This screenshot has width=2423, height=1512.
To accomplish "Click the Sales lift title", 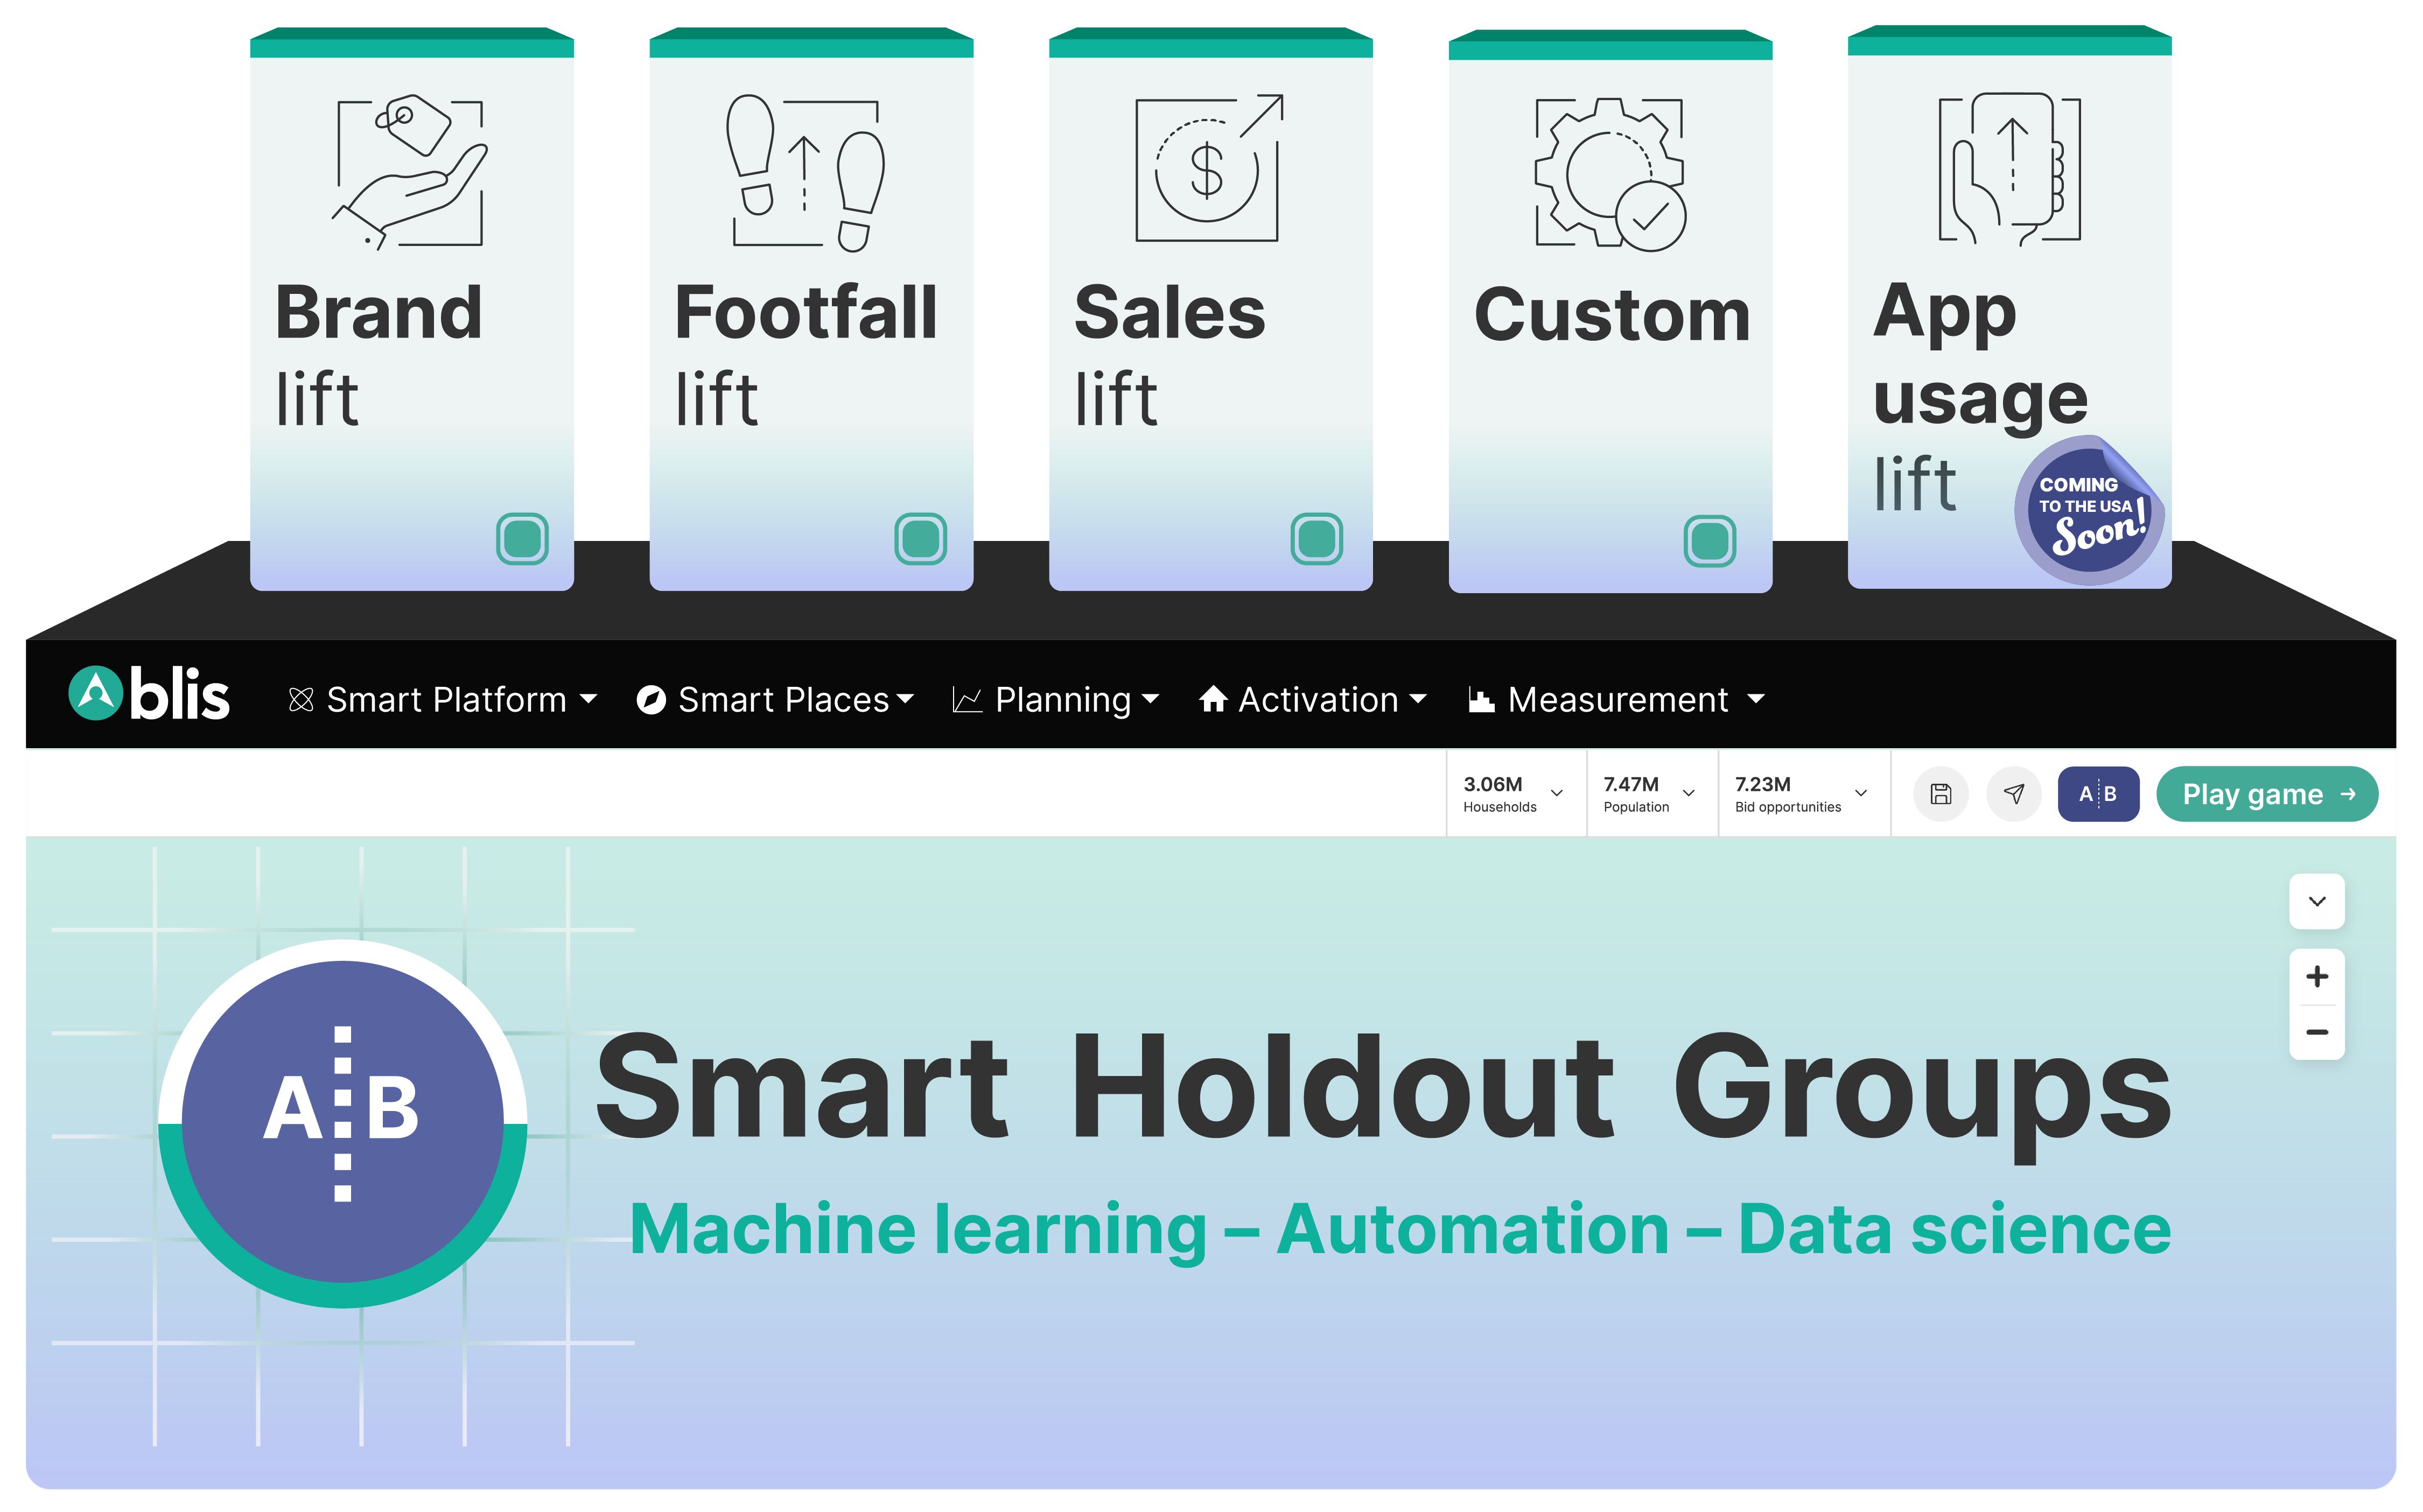I will pyautogui.click(x=1170, y=355).
